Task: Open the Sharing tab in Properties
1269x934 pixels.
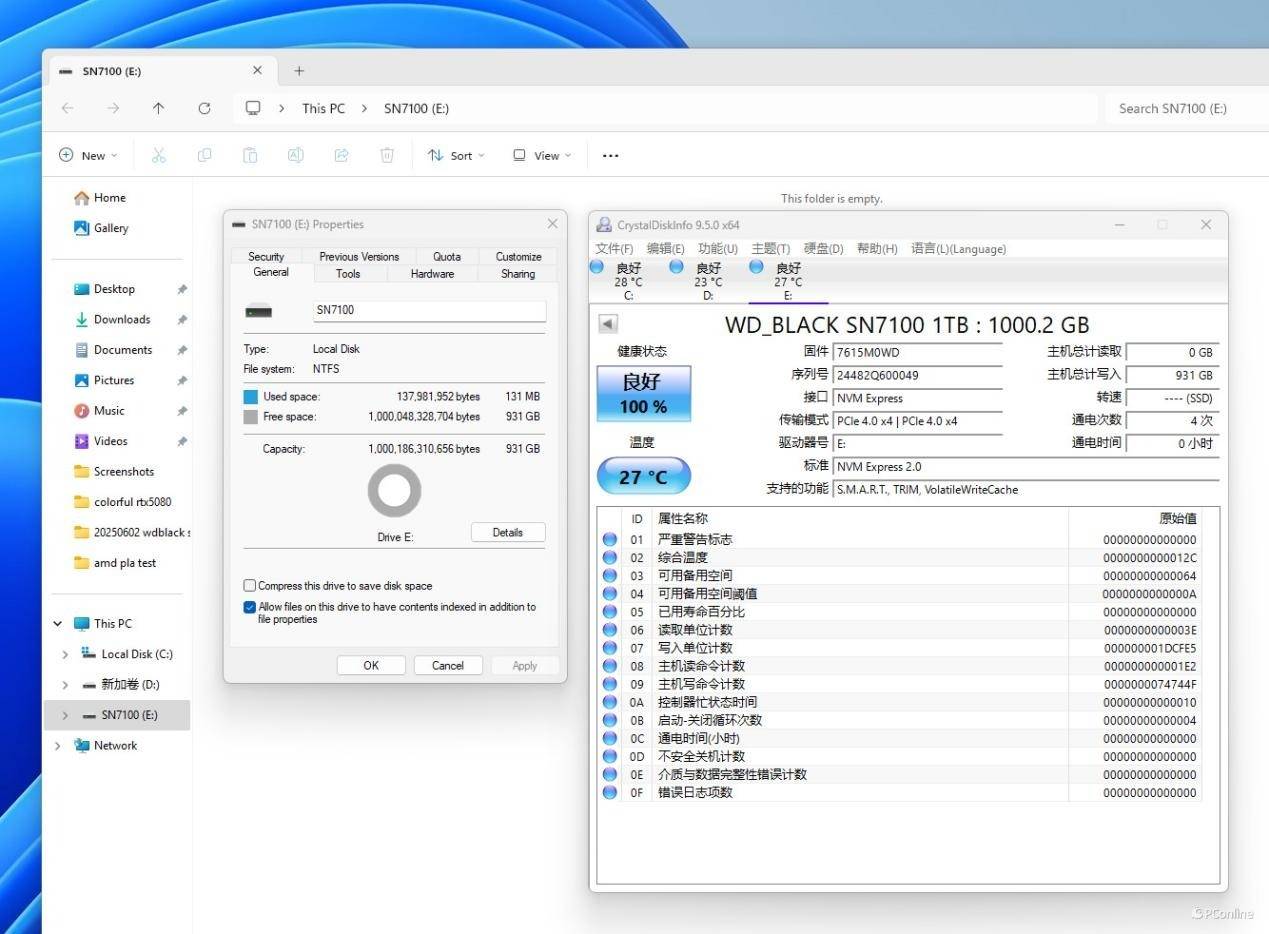Action: tap(518, 273)
